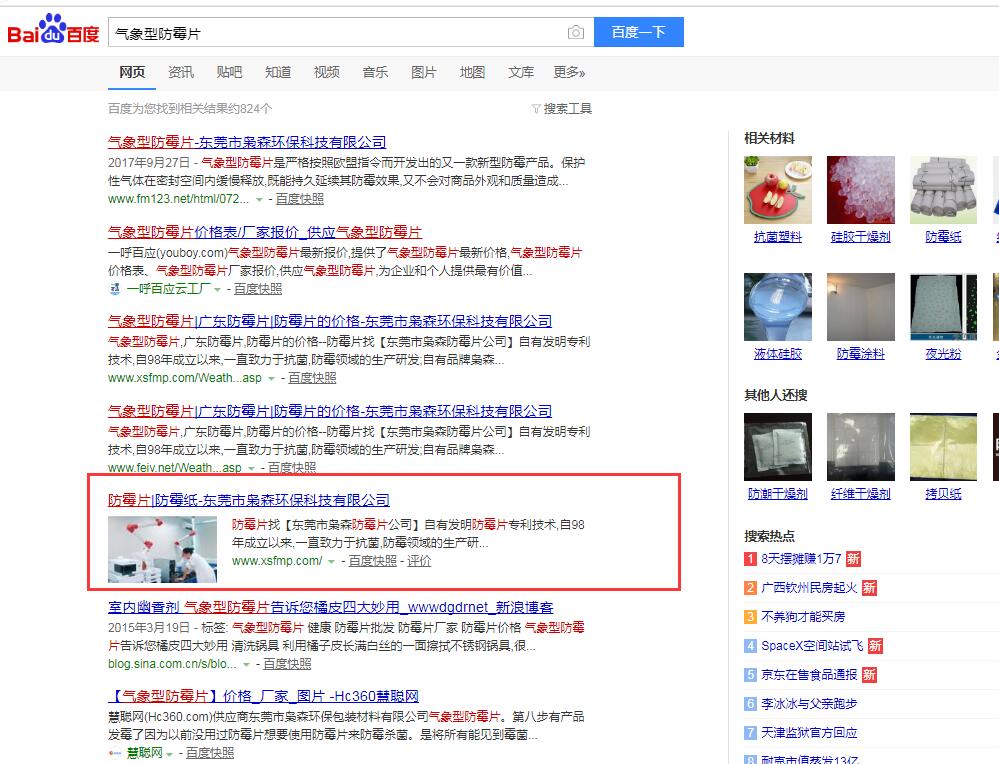Click the Hc360 source logo icon

pyautogui.click(x=114, y=753)
